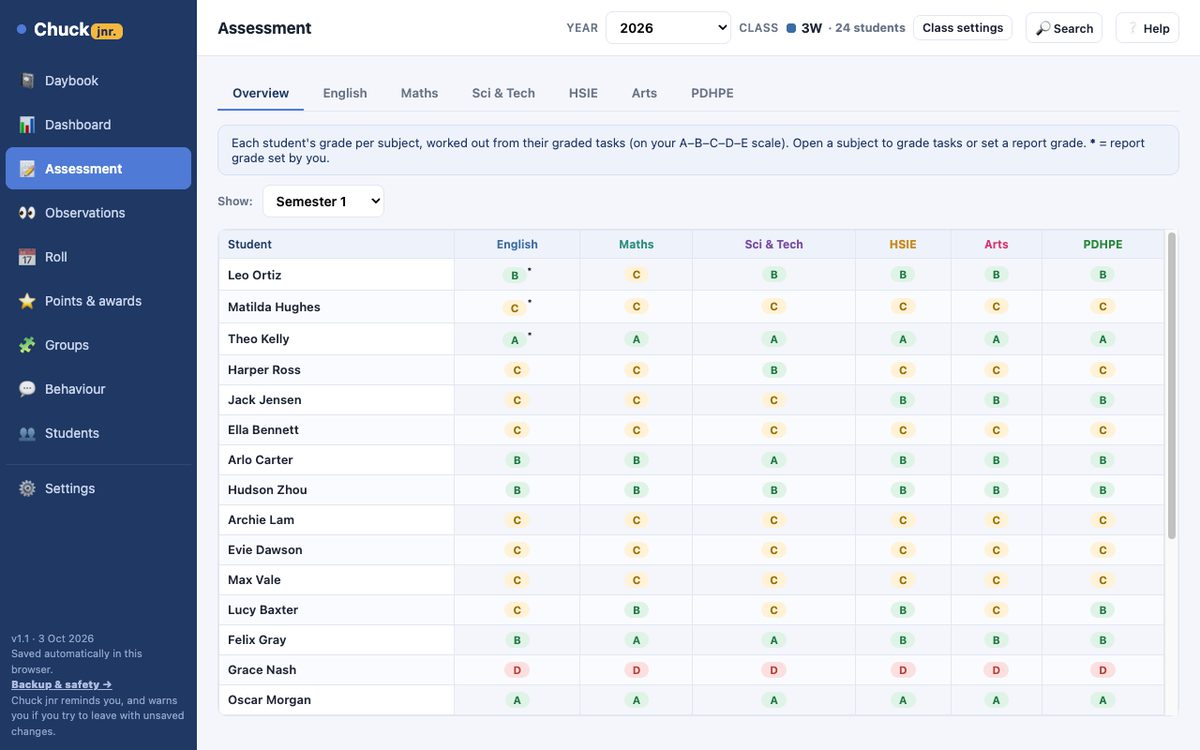Click the Maths column header
1200x750 pixels.
click(636, 244)
